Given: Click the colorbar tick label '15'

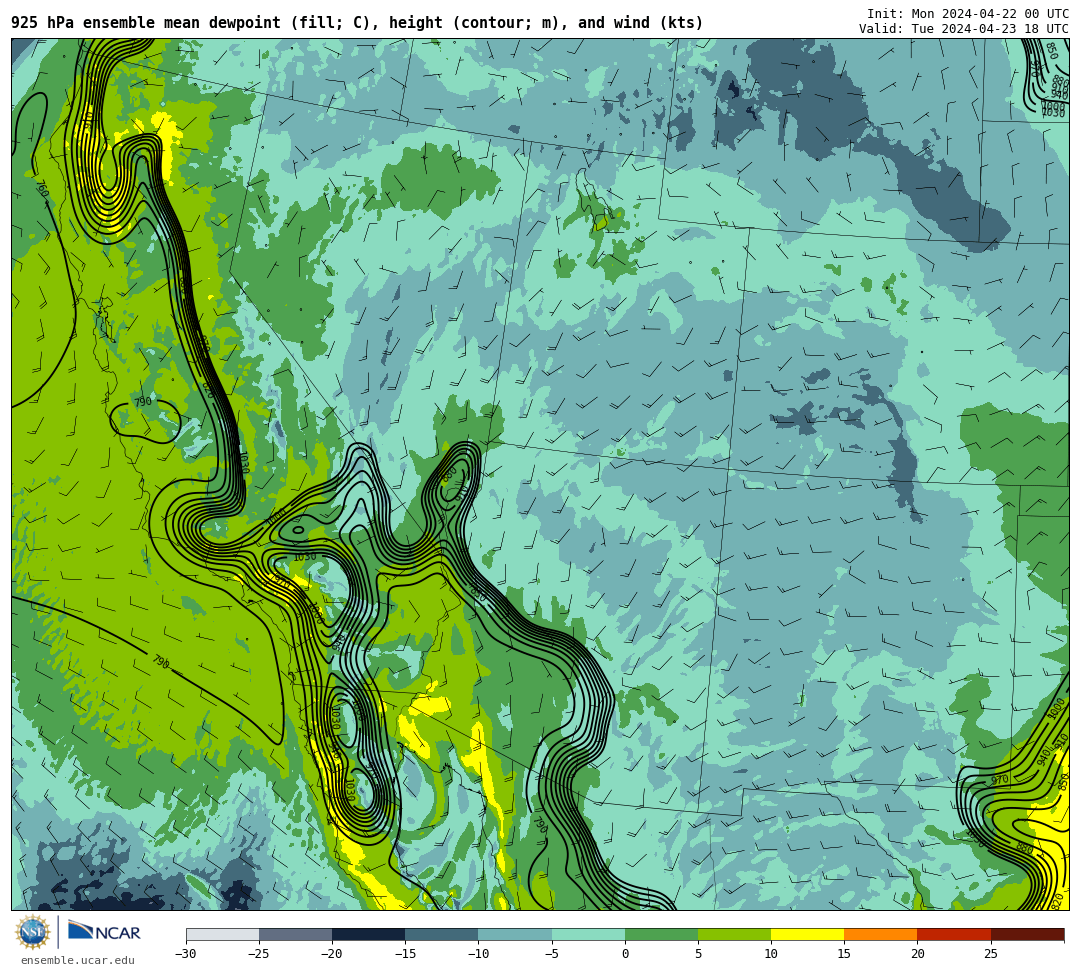Looking at the screenshot, I should (x=844, y=954).
